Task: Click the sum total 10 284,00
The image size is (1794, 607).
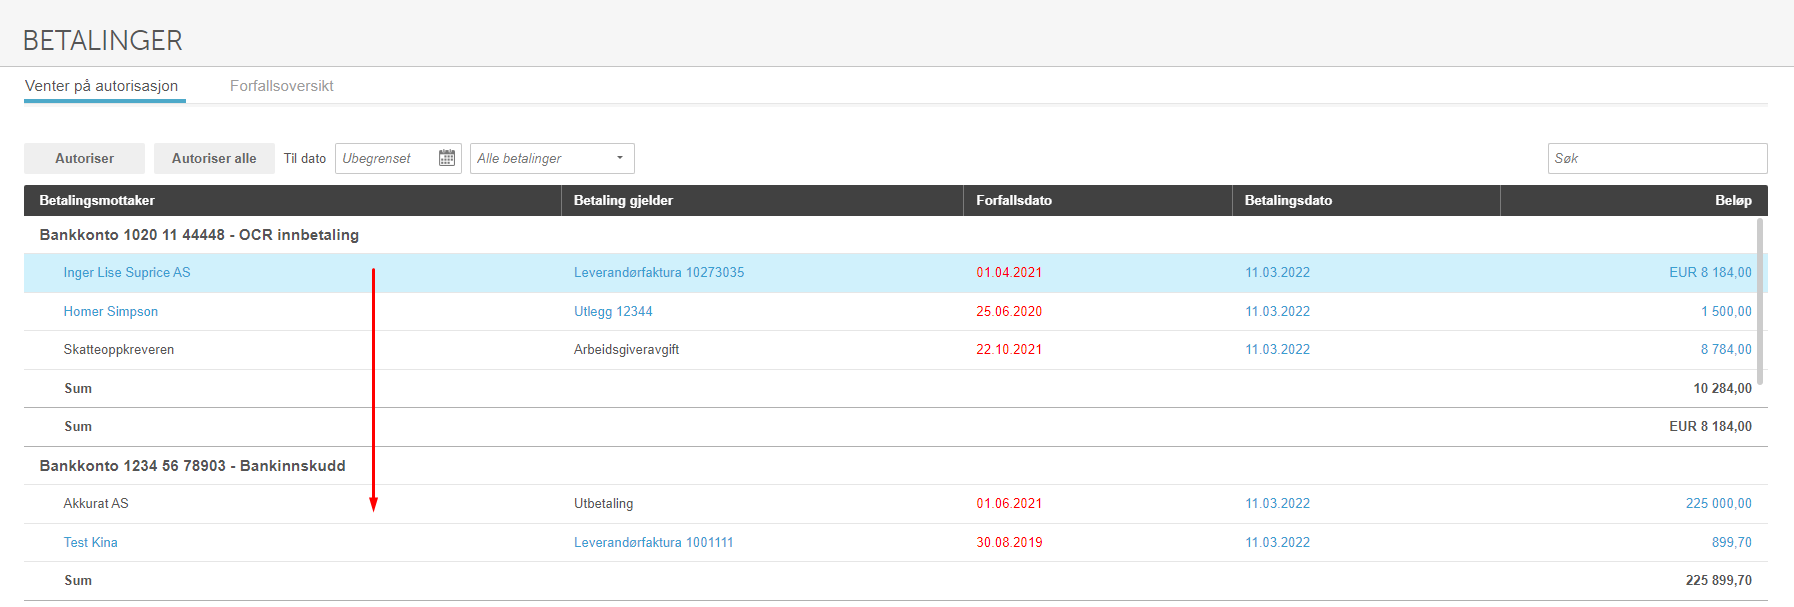Action: click(x=1722, y=388)
